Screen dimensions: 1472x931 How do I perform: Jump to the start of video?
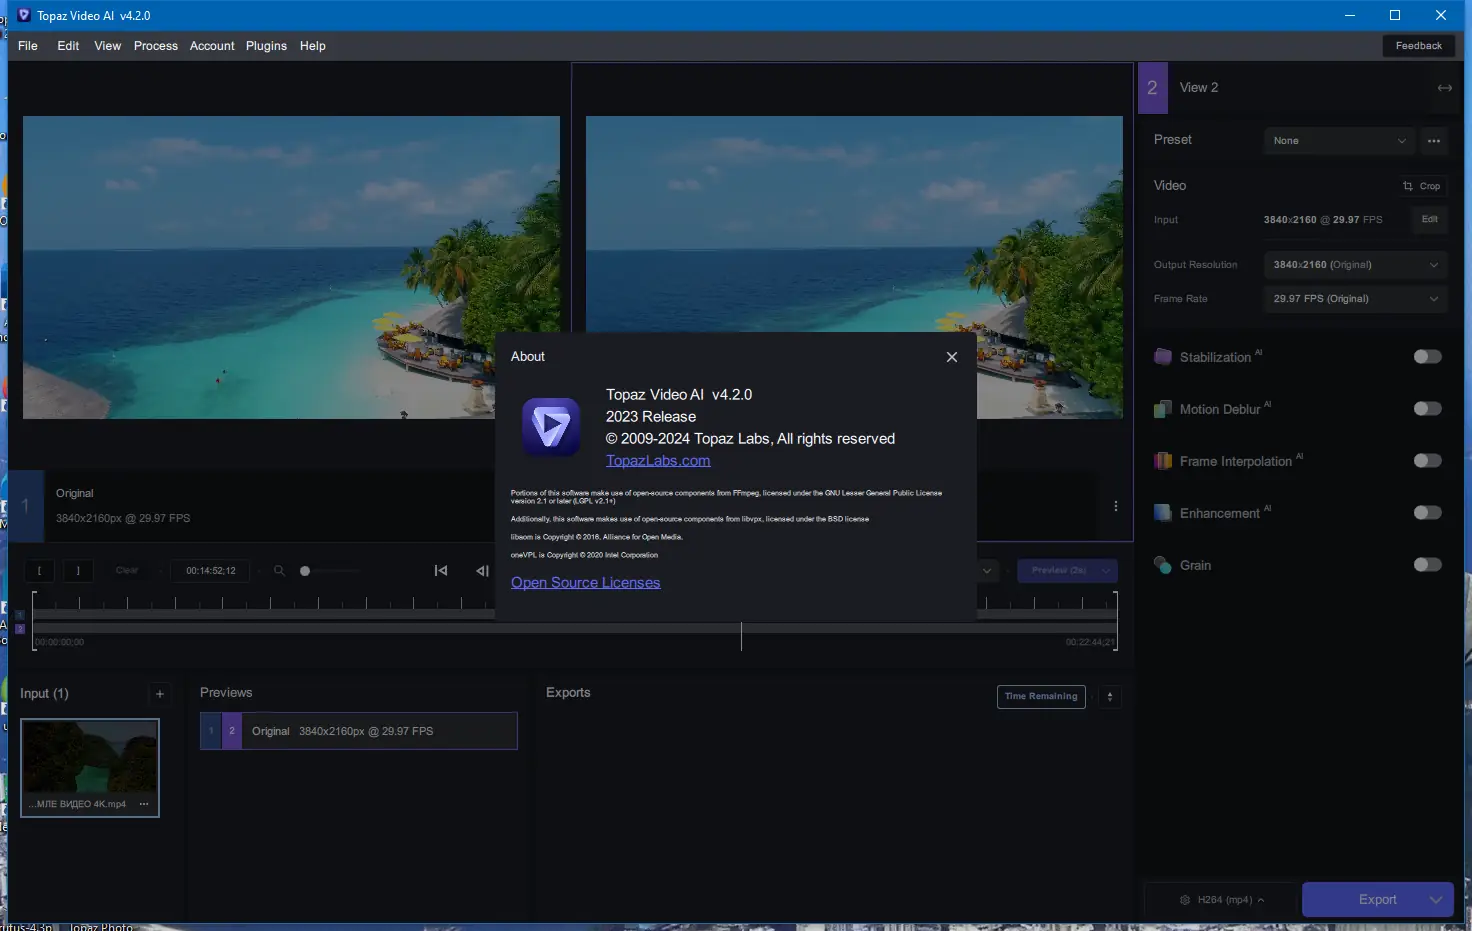coord(441,571)
